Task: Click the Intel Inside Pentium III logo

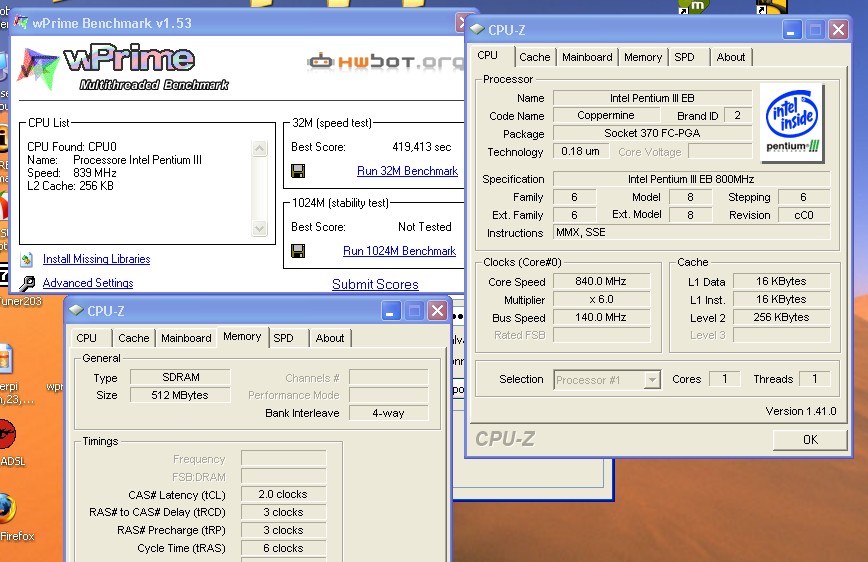Action: pyautogui.click(x=792, y=122)
